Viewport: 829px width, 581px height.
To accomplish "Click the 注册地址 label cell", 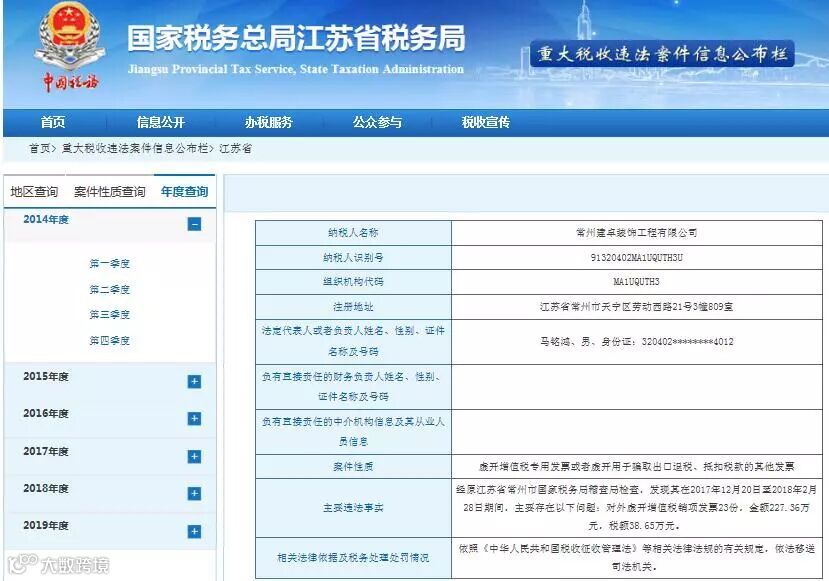I will tap(353, 307).
